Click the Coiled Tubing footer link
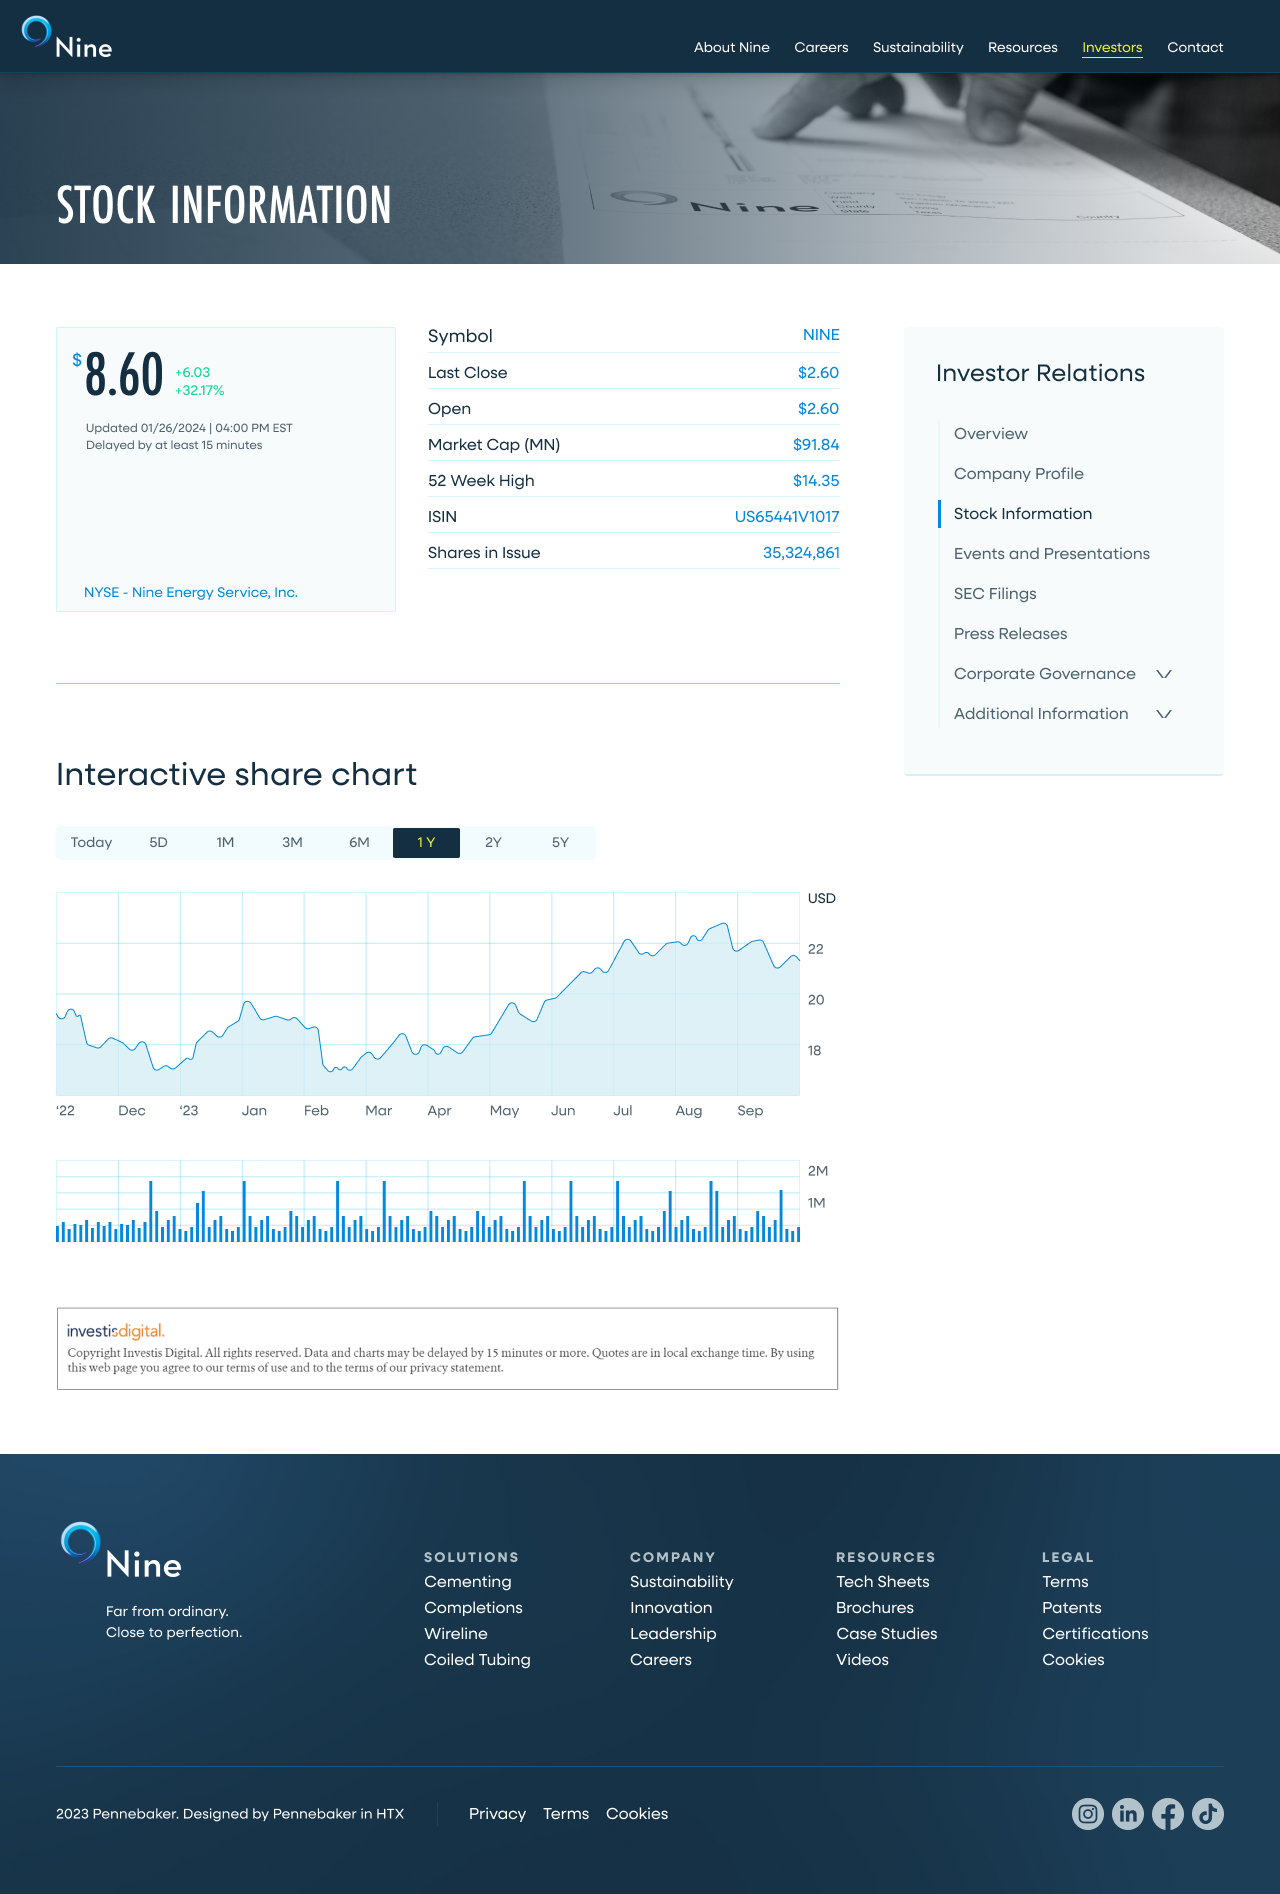This screenshot has height=1894, width=1280. tap(477, 1660)
